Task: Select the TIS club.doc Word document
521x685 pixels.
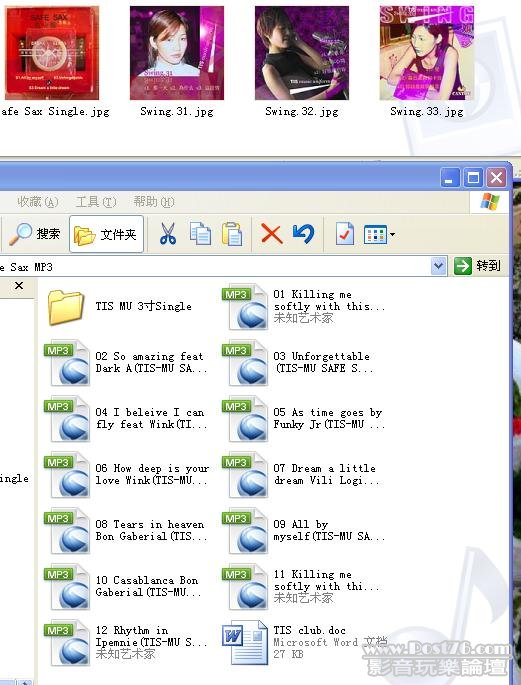Action: click(305, 642)
